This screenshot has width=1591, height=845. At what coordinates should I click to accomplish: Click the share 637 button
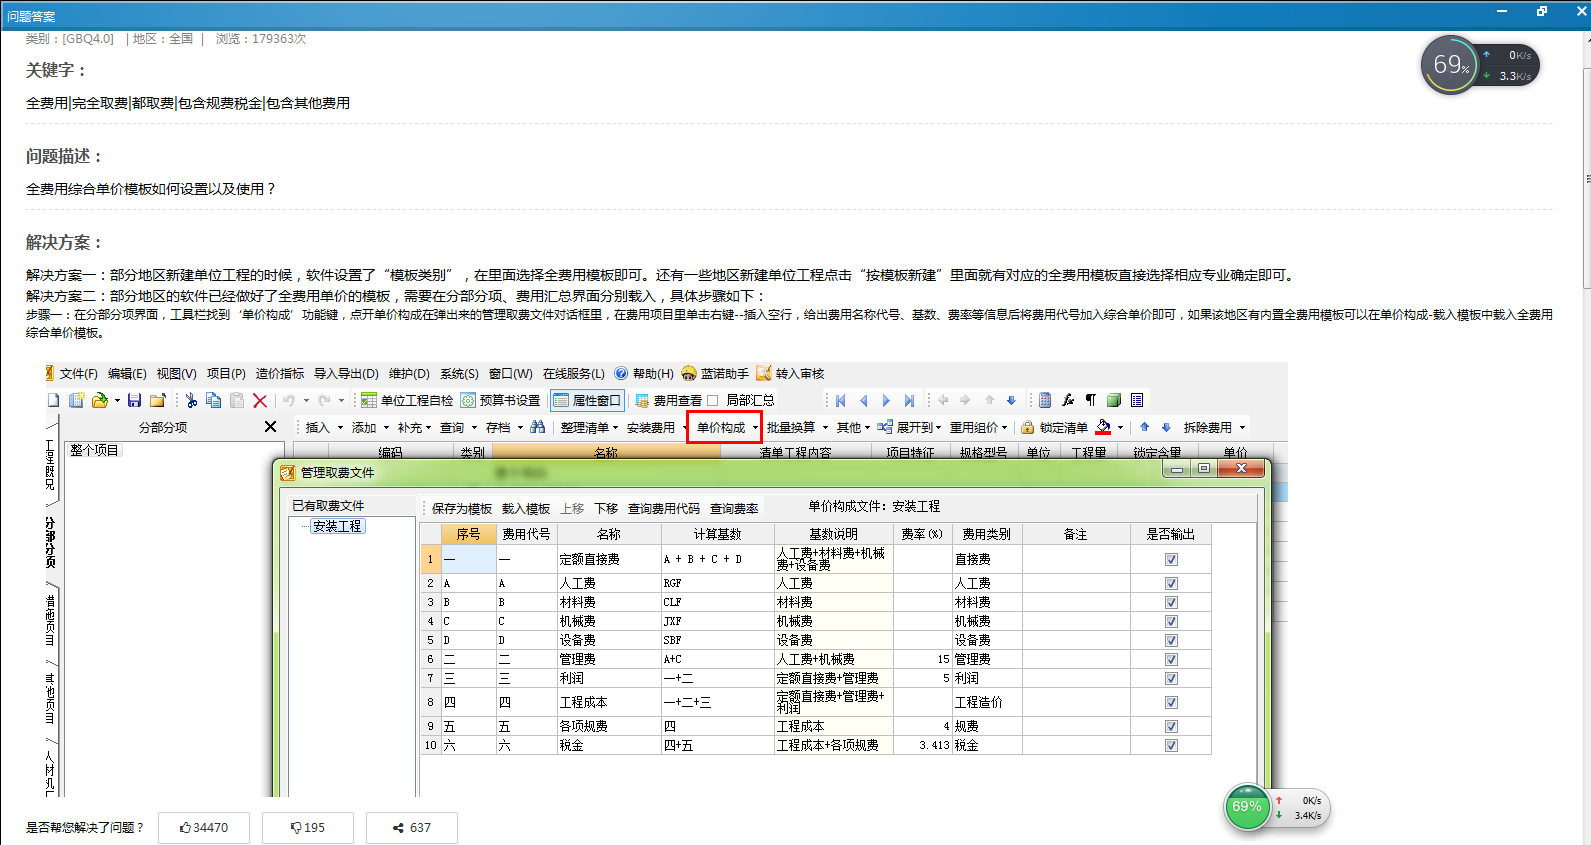(x=412, y=828)
